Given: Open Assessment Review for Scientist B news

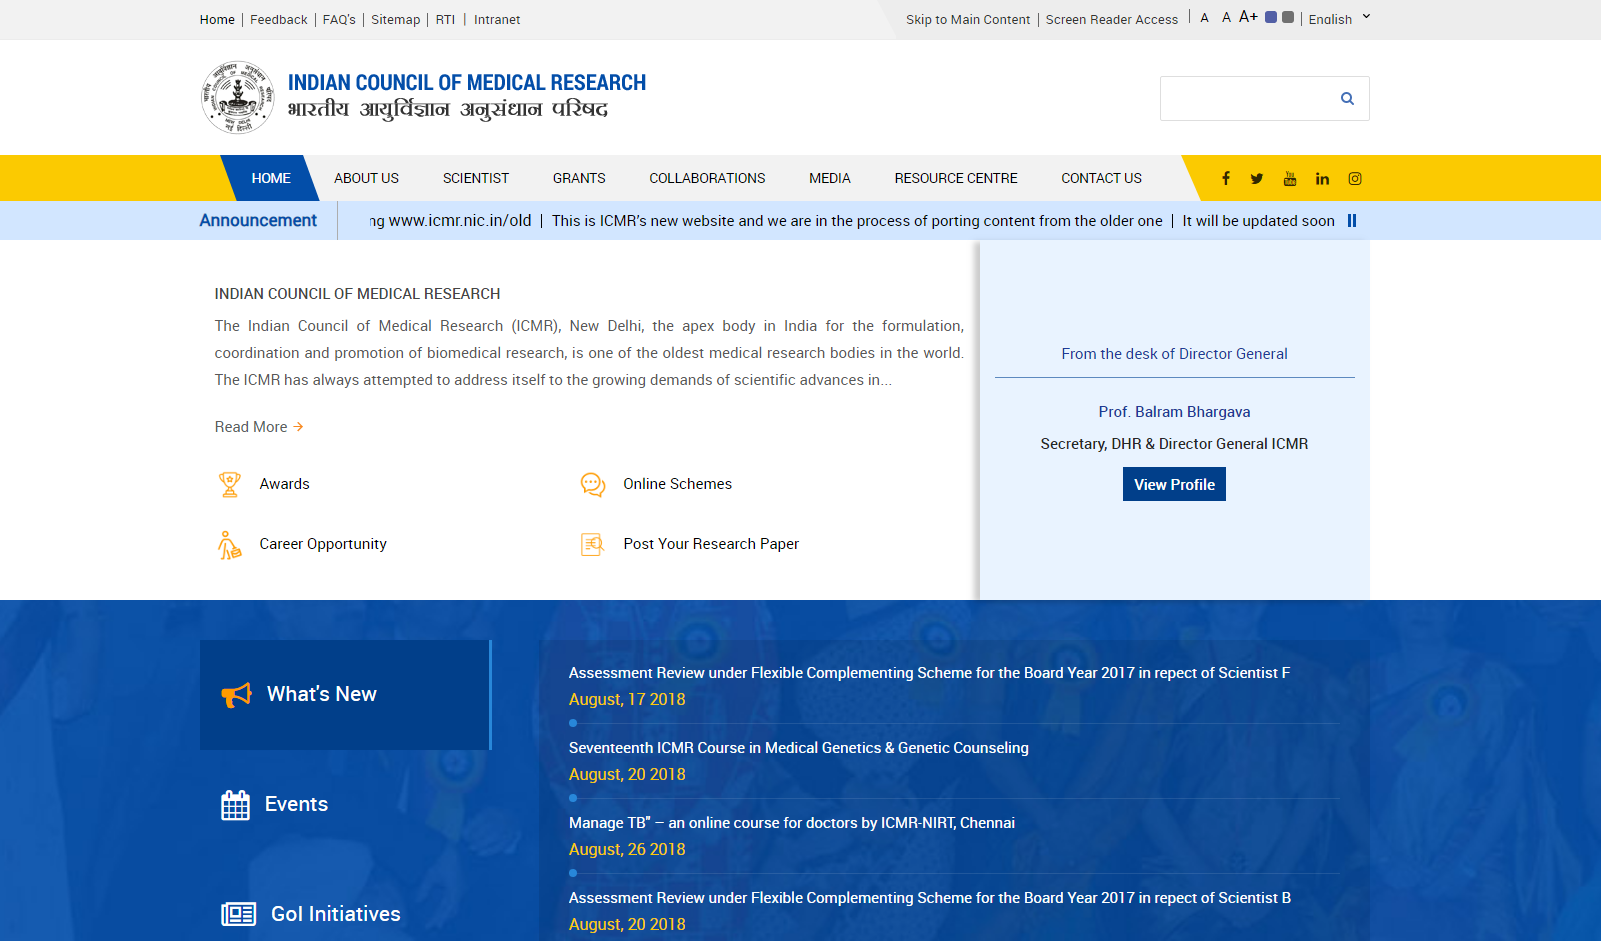Looking at the screenshot, I should point(930,898).
